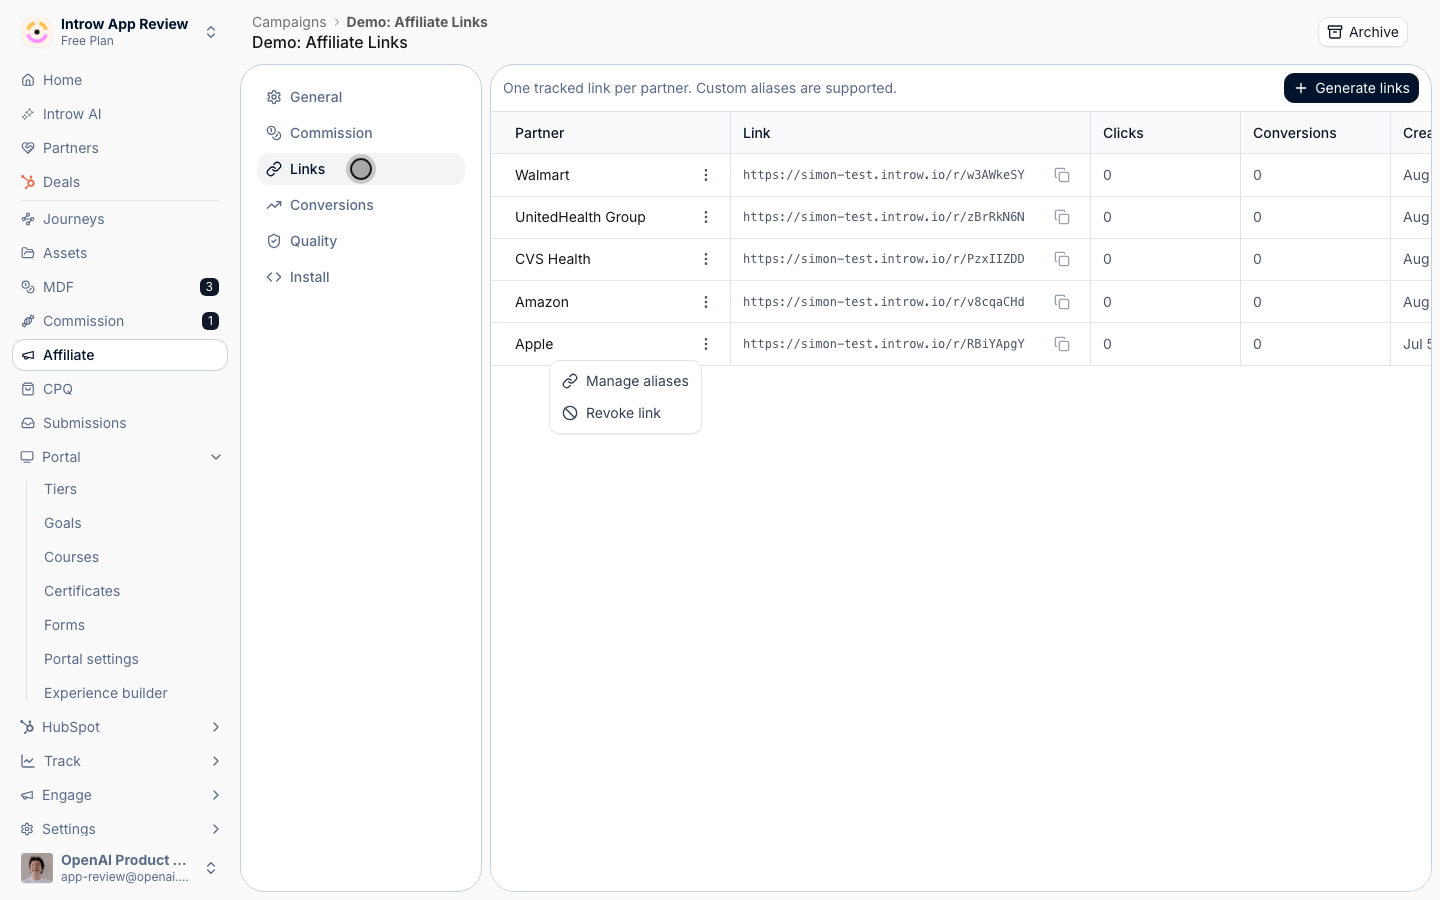The width and height of the screenshot is (1440, 900).
Task: Open Home in the sidebar
Action: (x=120, y=80)
